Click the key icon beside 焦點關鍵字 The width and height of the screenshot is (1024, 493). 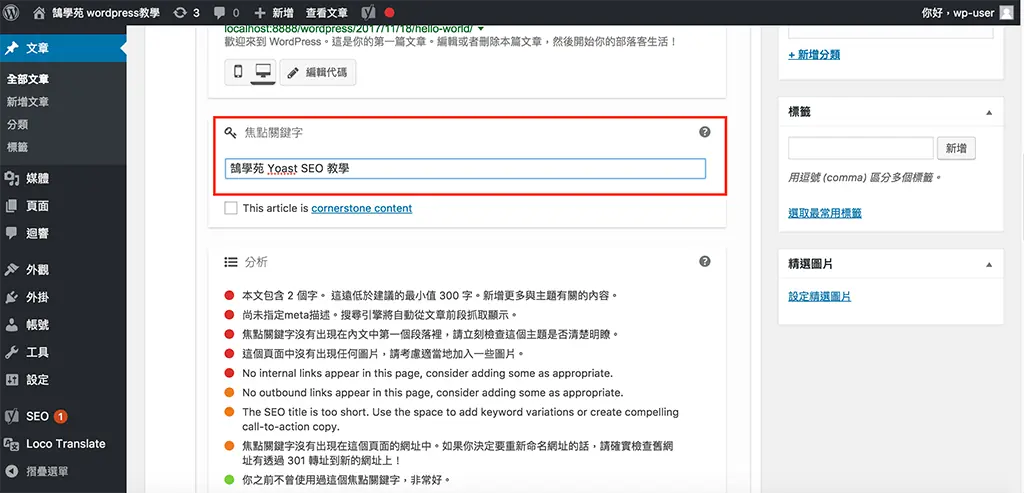230,133
